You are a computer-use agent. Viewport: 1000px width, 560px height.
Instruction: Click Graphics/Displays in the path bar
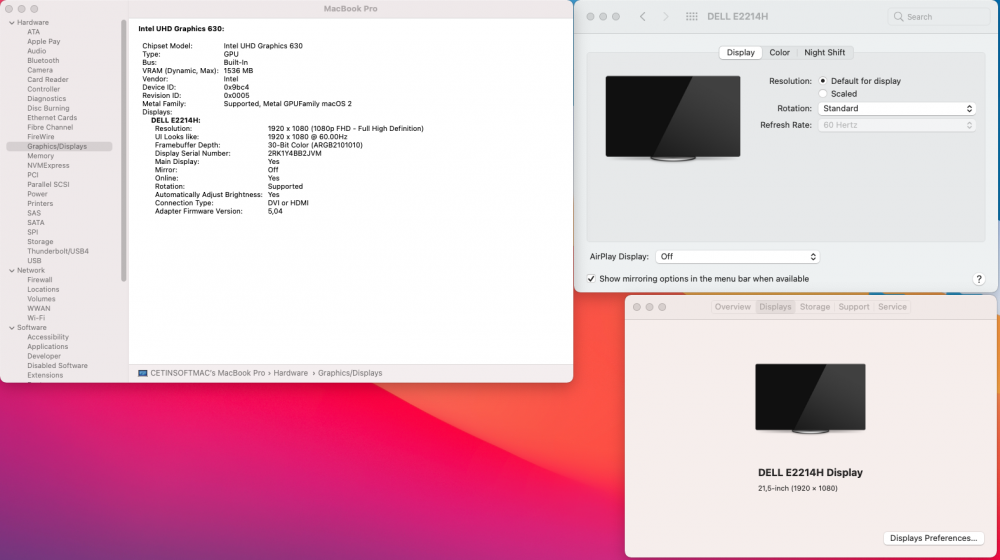[x=350, y=373]
